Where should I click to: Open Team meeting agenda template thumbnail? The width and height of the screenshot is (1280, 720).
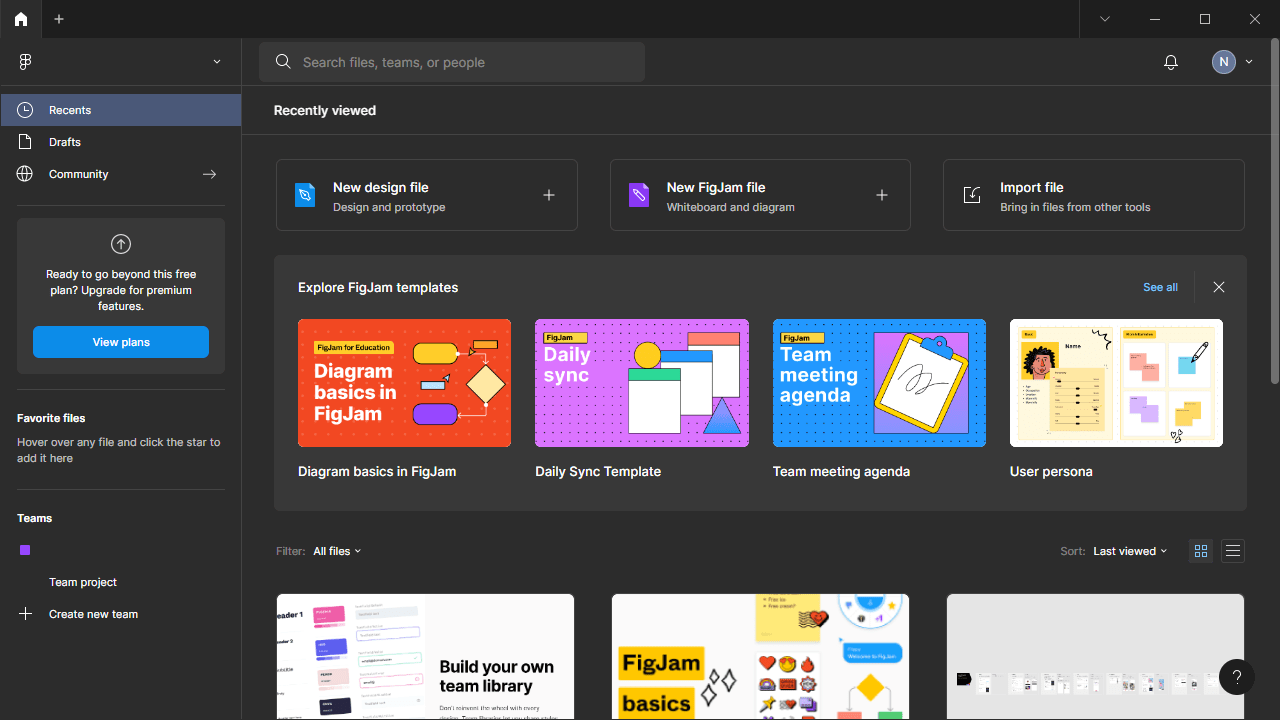point(879,383)
